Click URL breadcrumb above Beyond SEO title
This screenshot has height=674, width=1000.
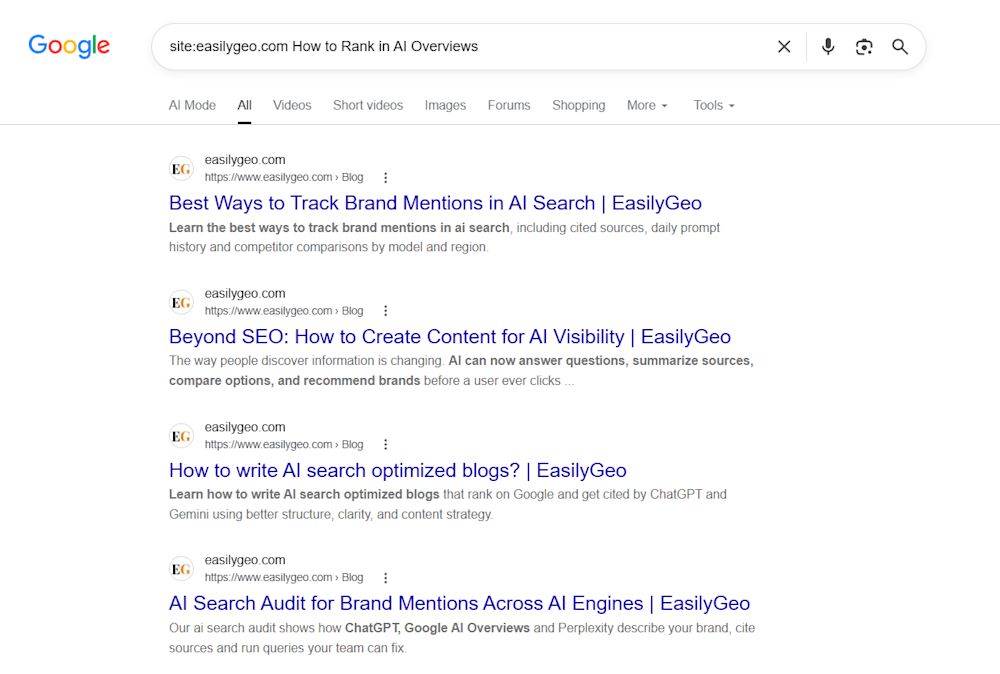(x=284, y=311)
